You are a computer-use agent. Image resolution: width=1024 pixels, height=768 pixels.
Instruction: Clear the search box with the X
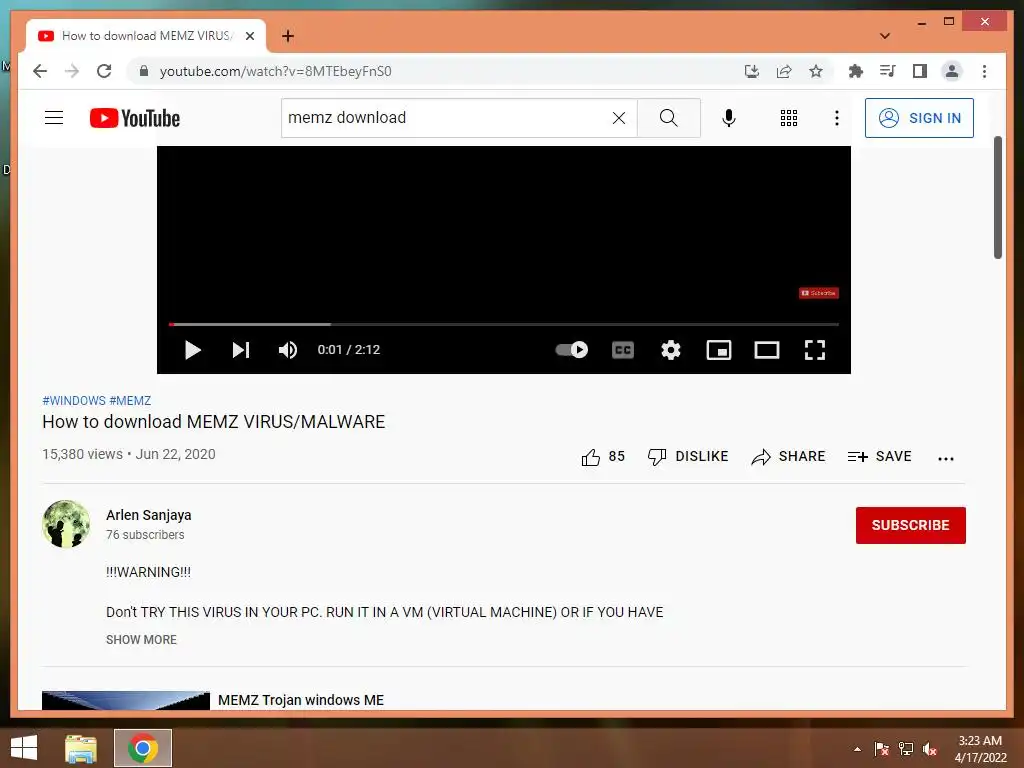(x=618, y=118)
